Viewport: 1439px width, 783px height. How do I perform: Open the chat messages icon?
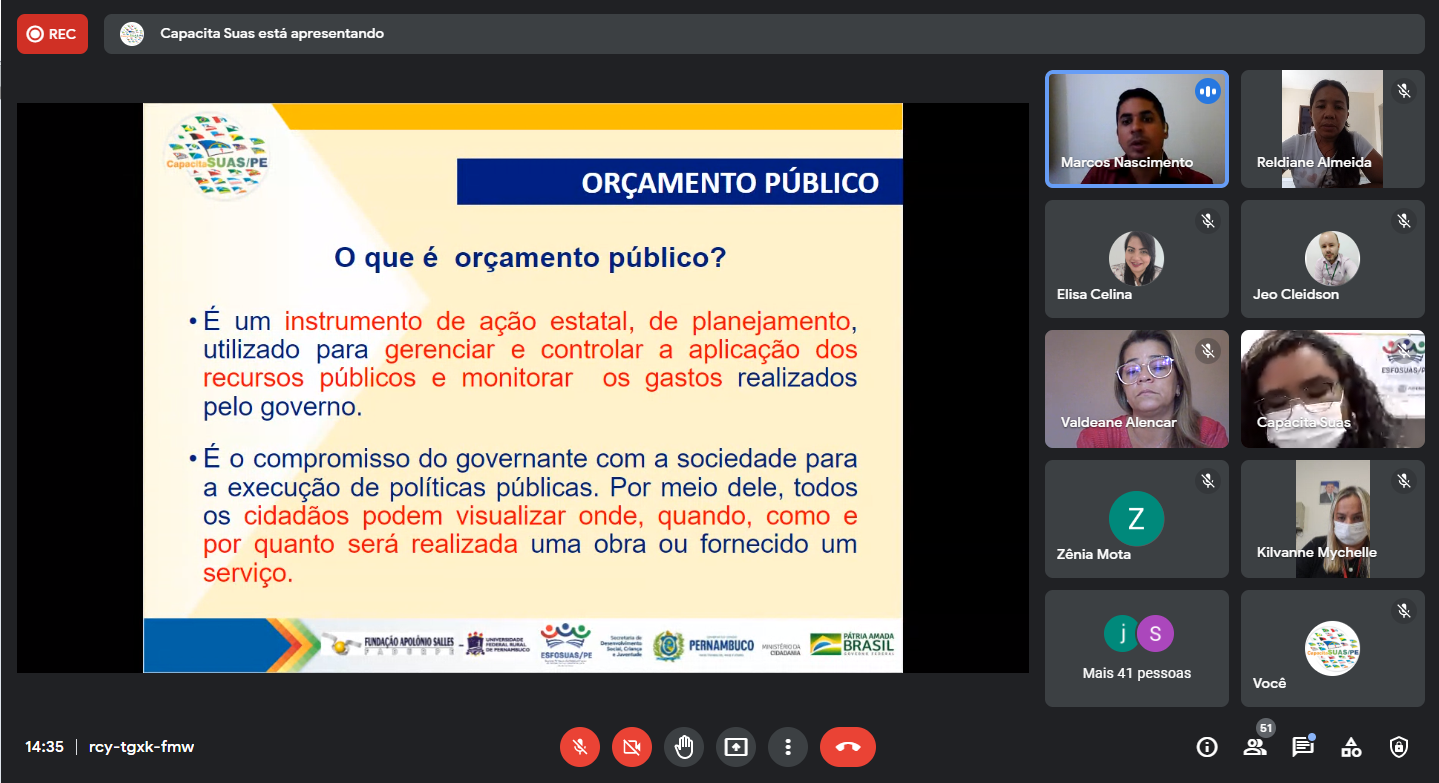pyautogui.click(x=1302, y=747)
